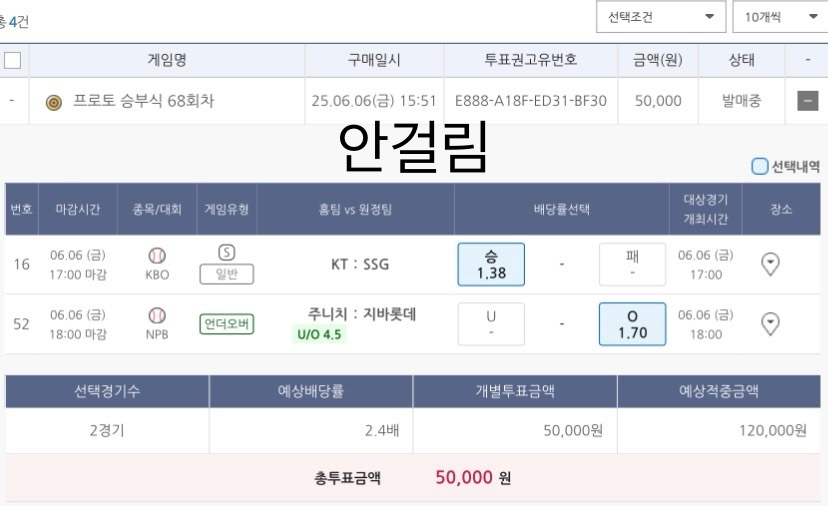
Task: Open venue location pin for 주니치 match
Action: pos(770,324)
